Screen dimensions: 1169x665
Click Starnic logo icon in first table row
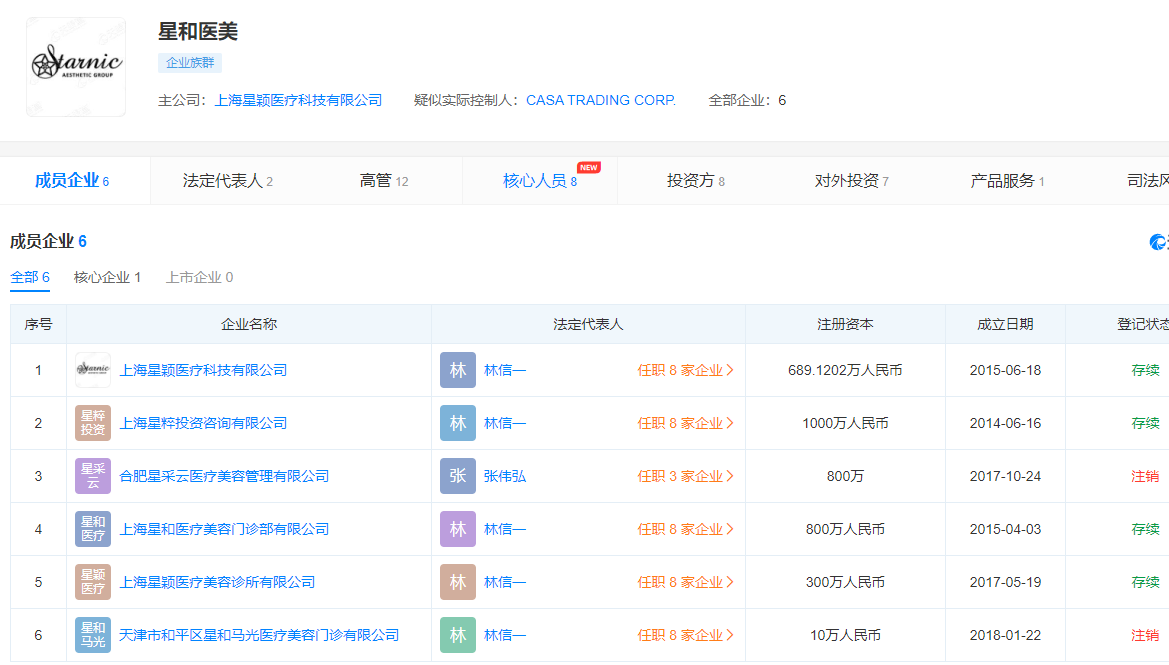(93, 370)
